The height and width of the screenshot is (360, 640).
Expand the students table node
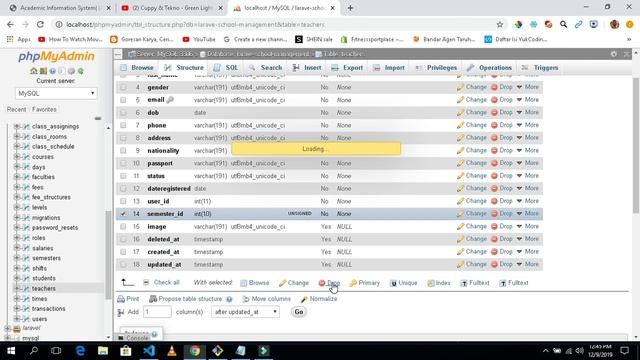pos(17,278)
